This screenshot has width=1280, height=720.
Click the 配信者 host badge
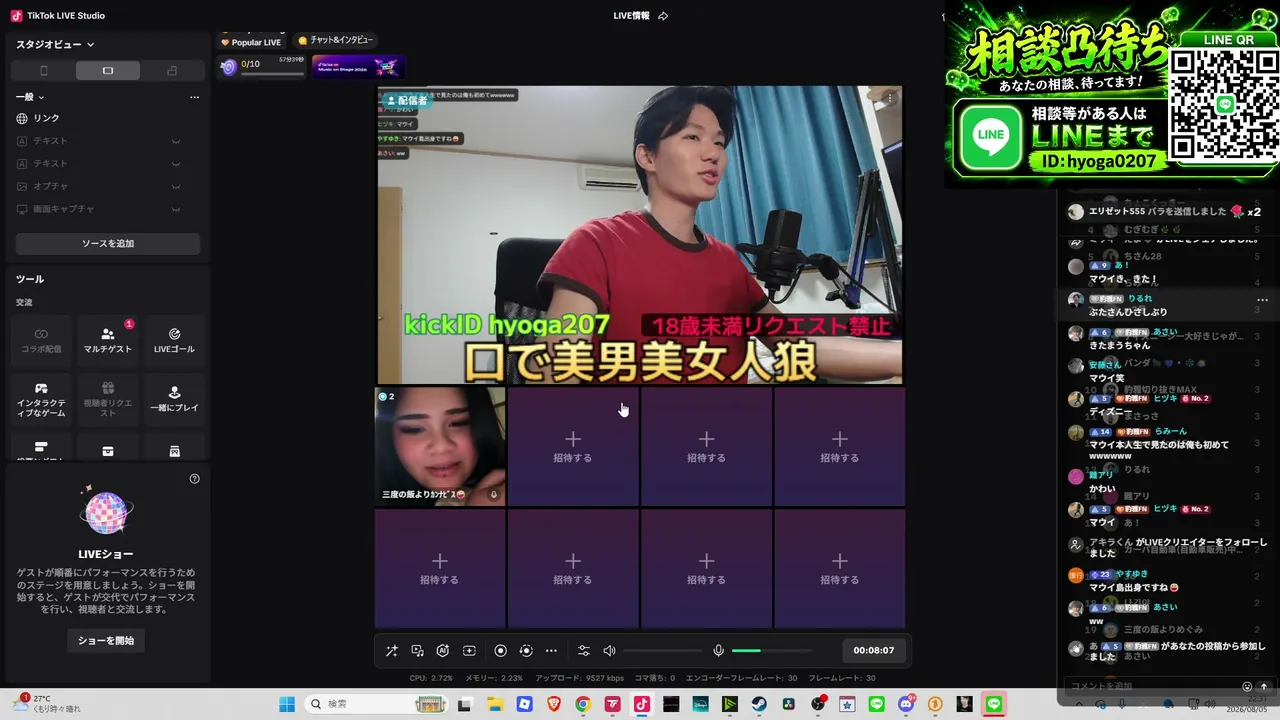pyautogui.click(x=406, y=100)
